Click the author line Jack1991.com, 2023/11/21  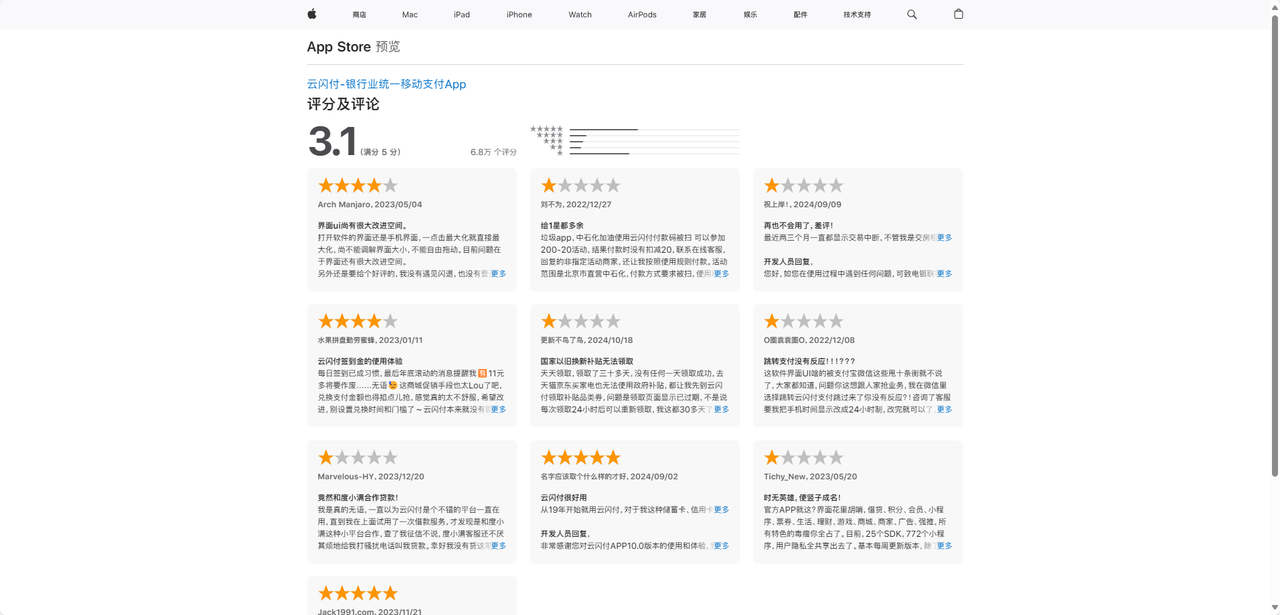point(369,612)
